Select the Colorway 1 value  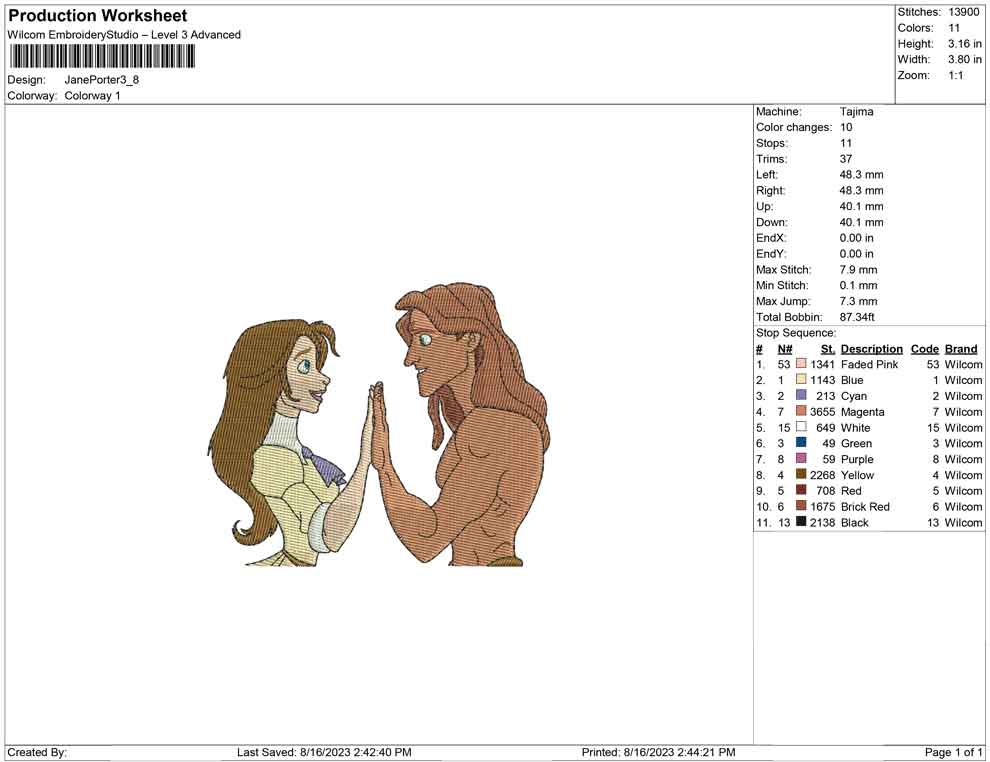point(92,96)
